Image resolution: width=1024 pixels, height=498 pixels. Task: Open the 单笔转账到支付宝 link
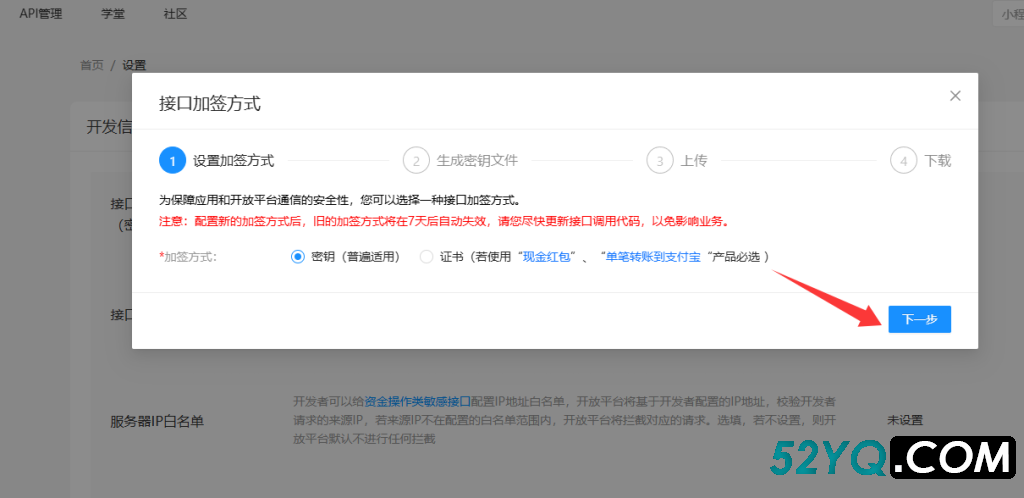653,257
